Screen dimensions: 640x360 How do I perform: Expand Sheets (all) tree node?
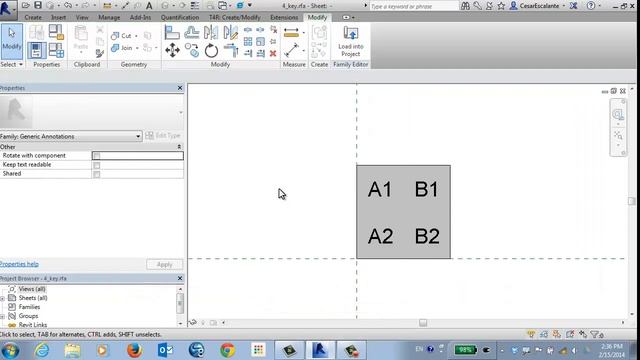click(x=2, y=298)
